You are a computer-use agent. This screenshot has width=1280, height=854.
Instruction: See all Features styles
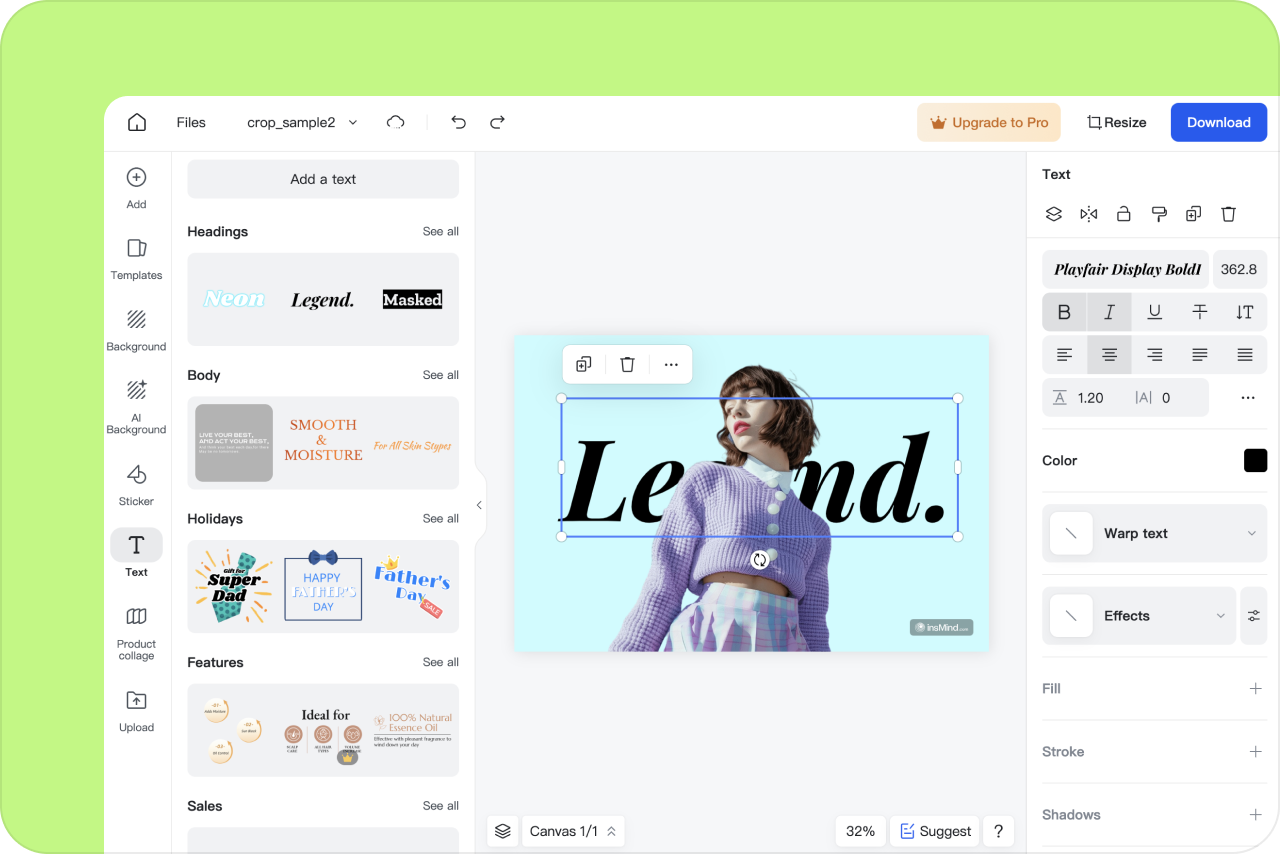tap(440, 662)
